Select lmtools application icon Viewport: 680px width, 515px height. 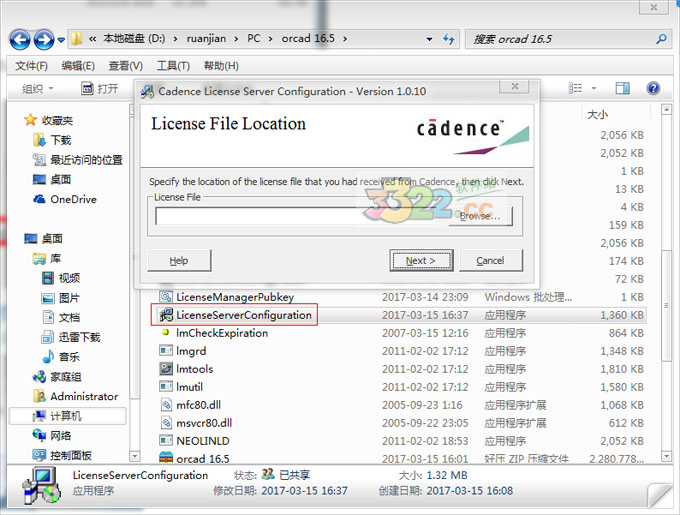[x=166, y=369]
